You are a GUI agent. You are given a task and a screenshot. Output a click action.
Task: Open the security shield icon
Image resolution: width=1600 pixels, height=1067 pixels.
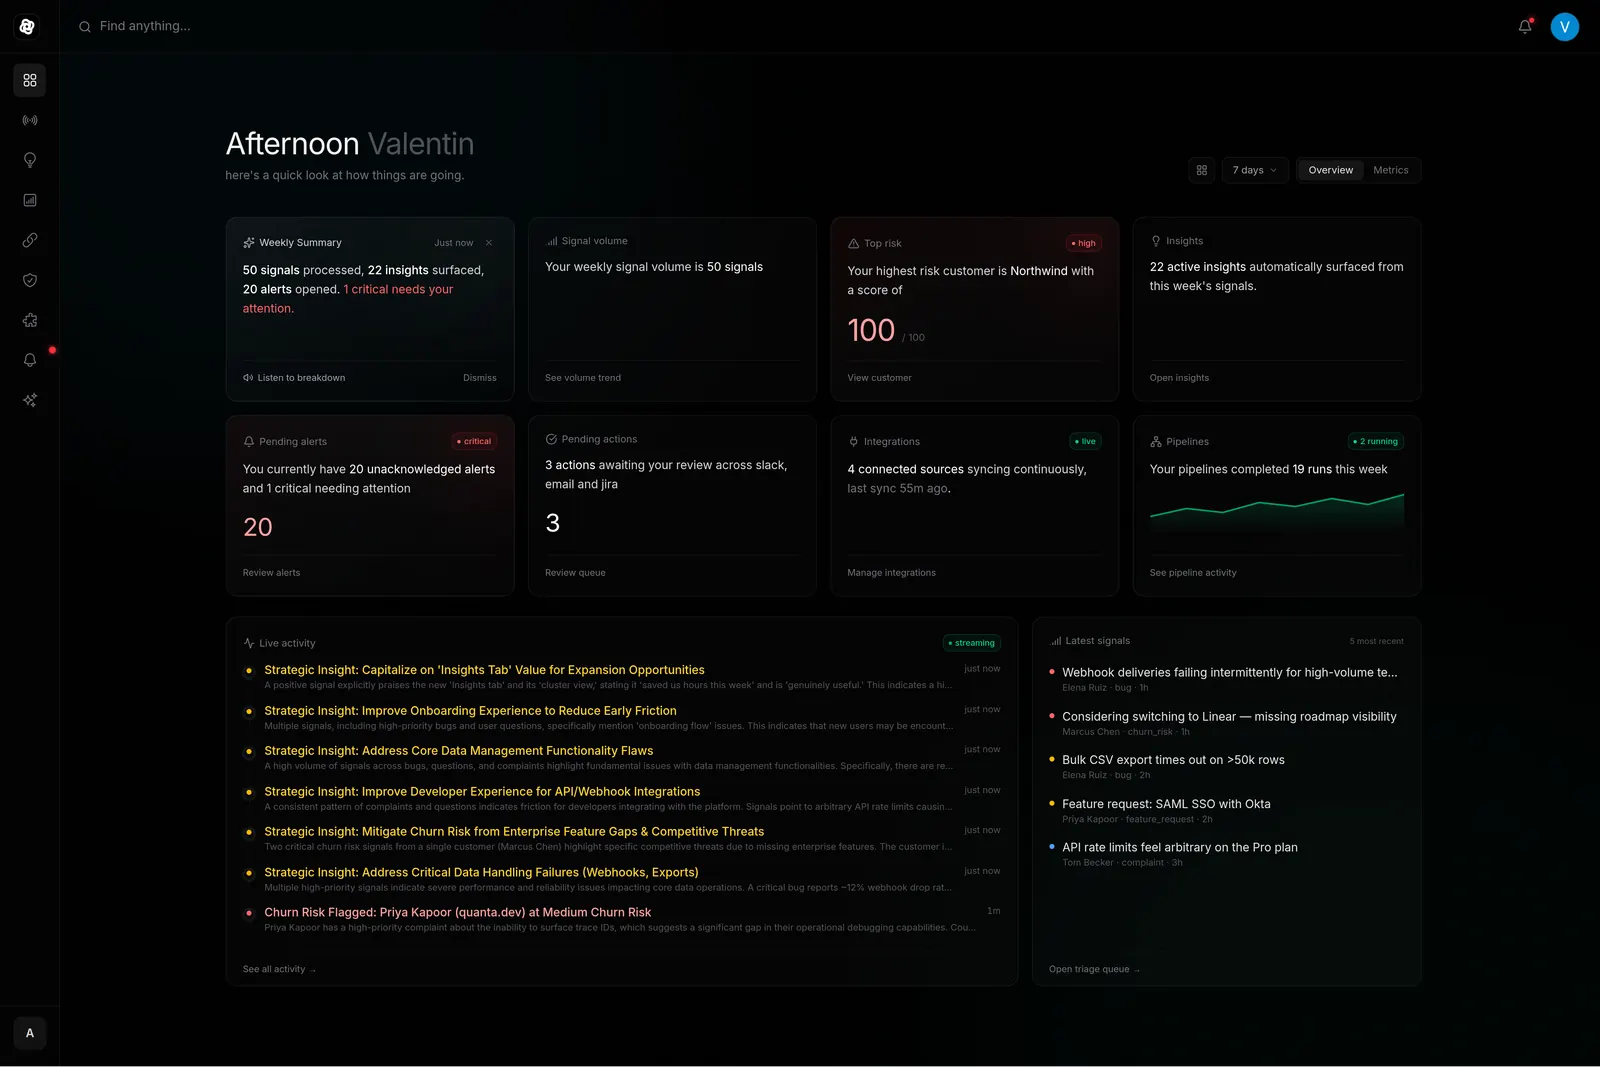(30, 280)
